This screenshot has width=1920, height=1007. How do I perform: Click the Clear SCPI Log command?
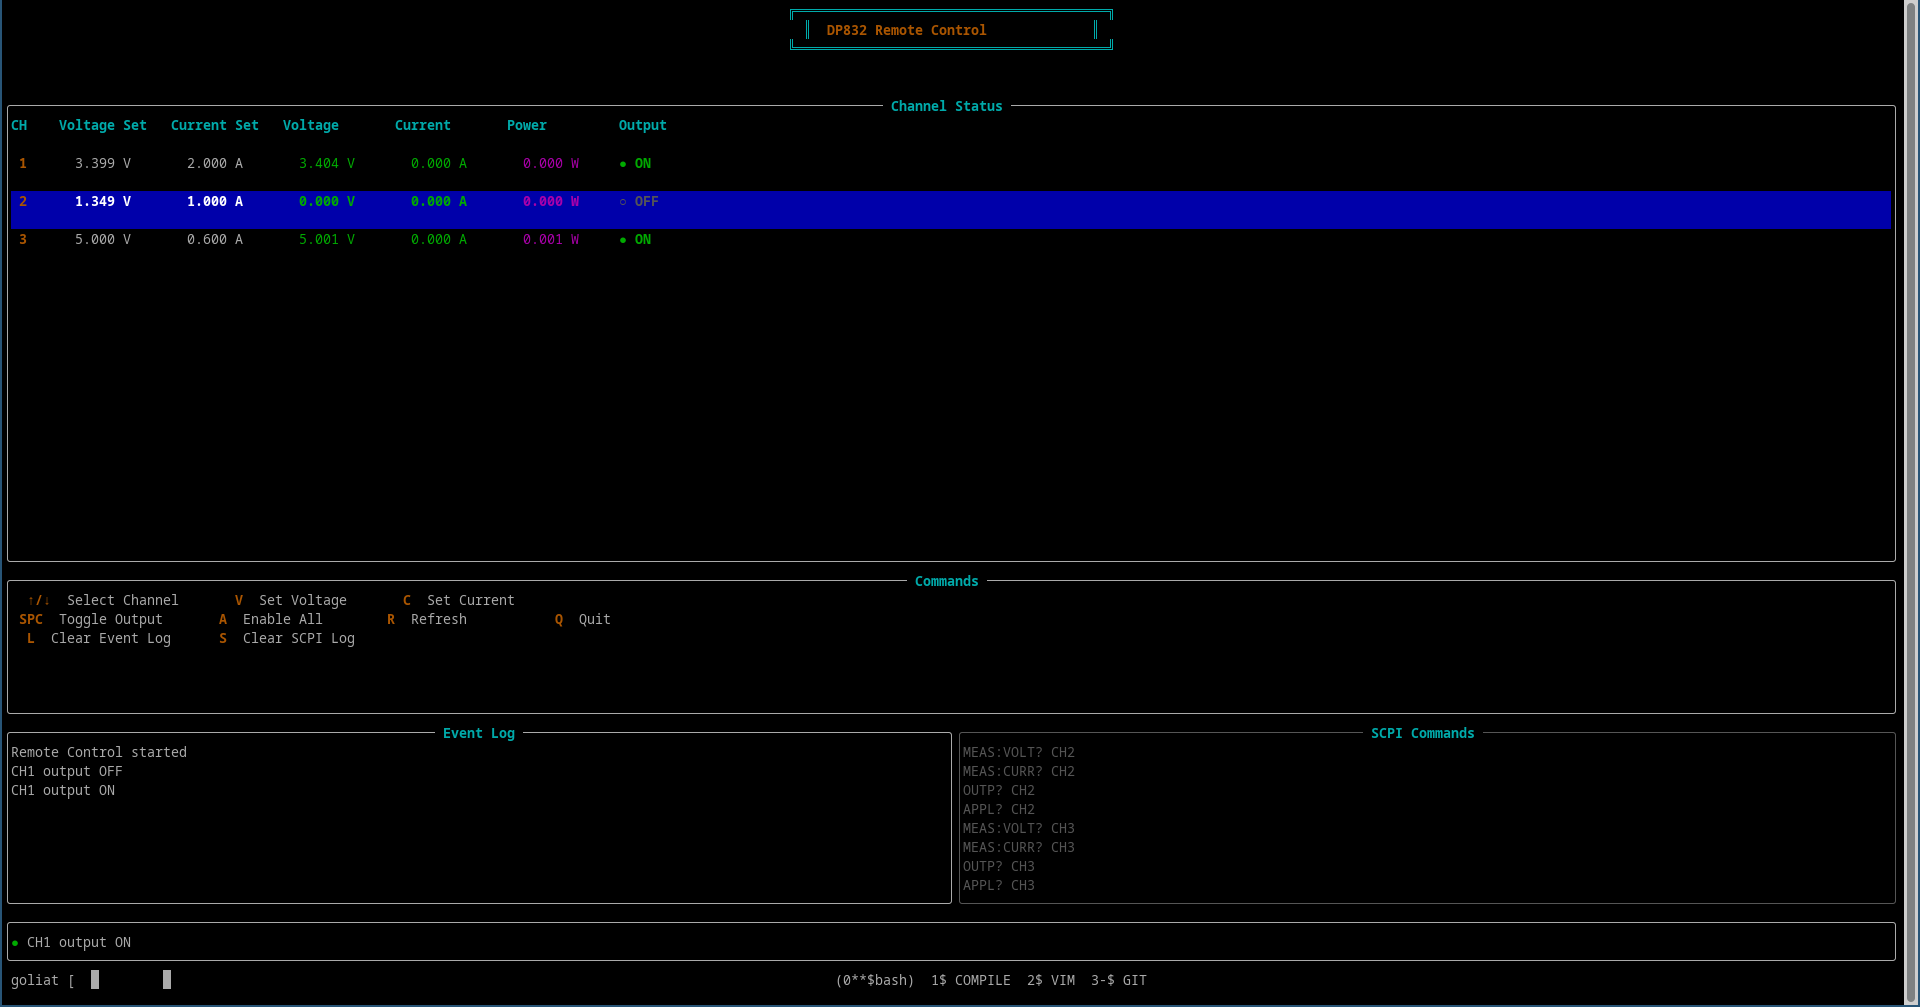coord(298,639)
